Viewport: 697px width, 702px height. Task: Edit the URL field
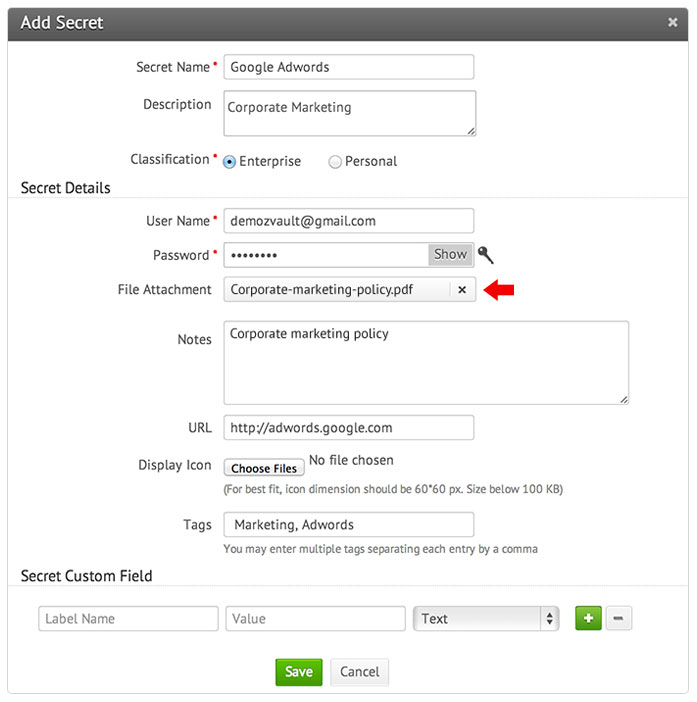(x=348, y=428)
